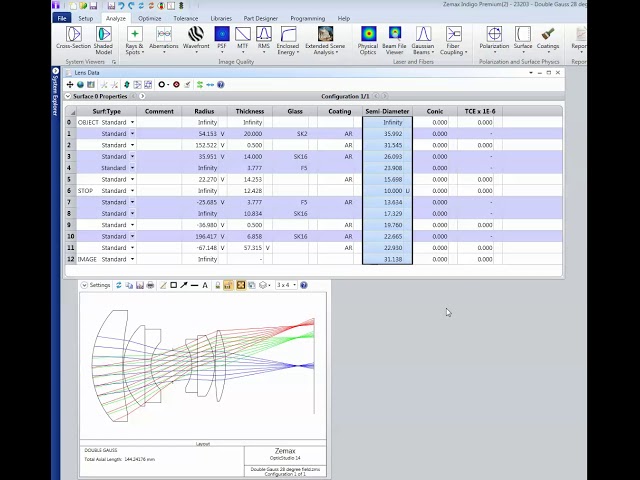Open the Gaussian Beams dropdown

click(x=423, y=40)
